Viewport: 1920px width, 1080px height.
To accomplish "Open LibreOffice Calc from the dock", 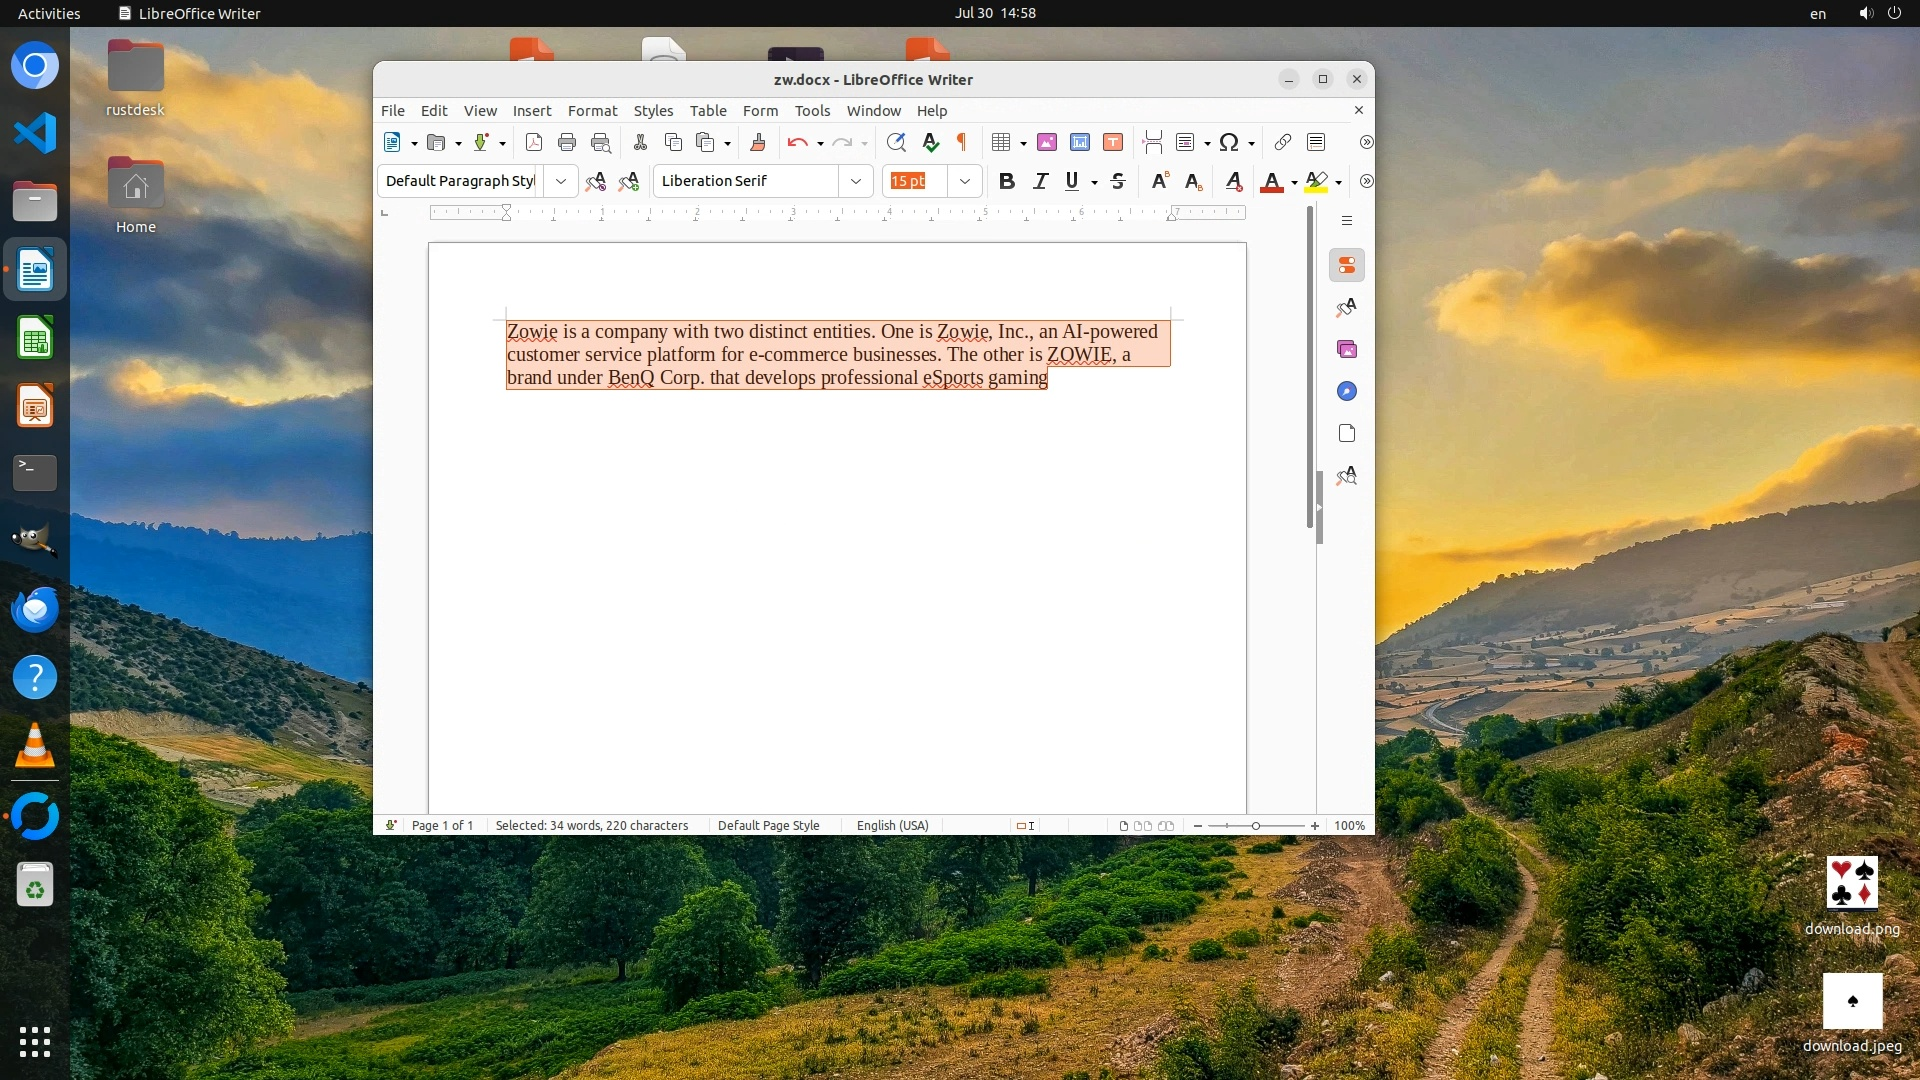I will [x=35, y=338].
